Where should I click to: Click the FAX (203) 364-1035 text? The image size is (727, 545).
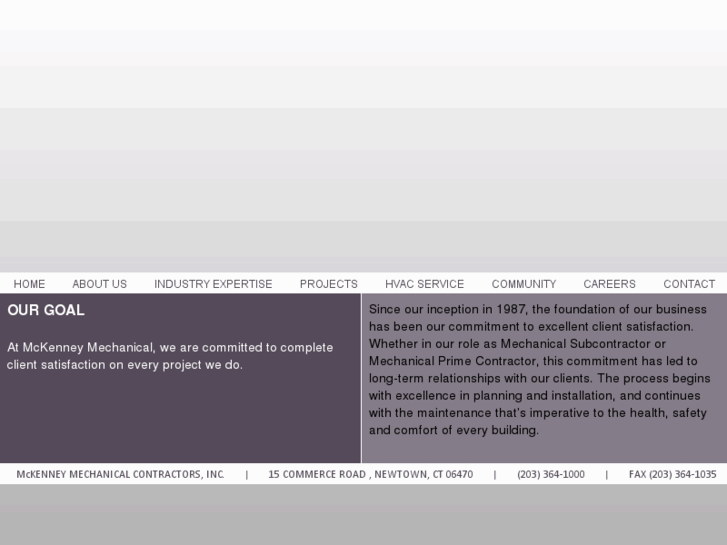pos(672,474)
